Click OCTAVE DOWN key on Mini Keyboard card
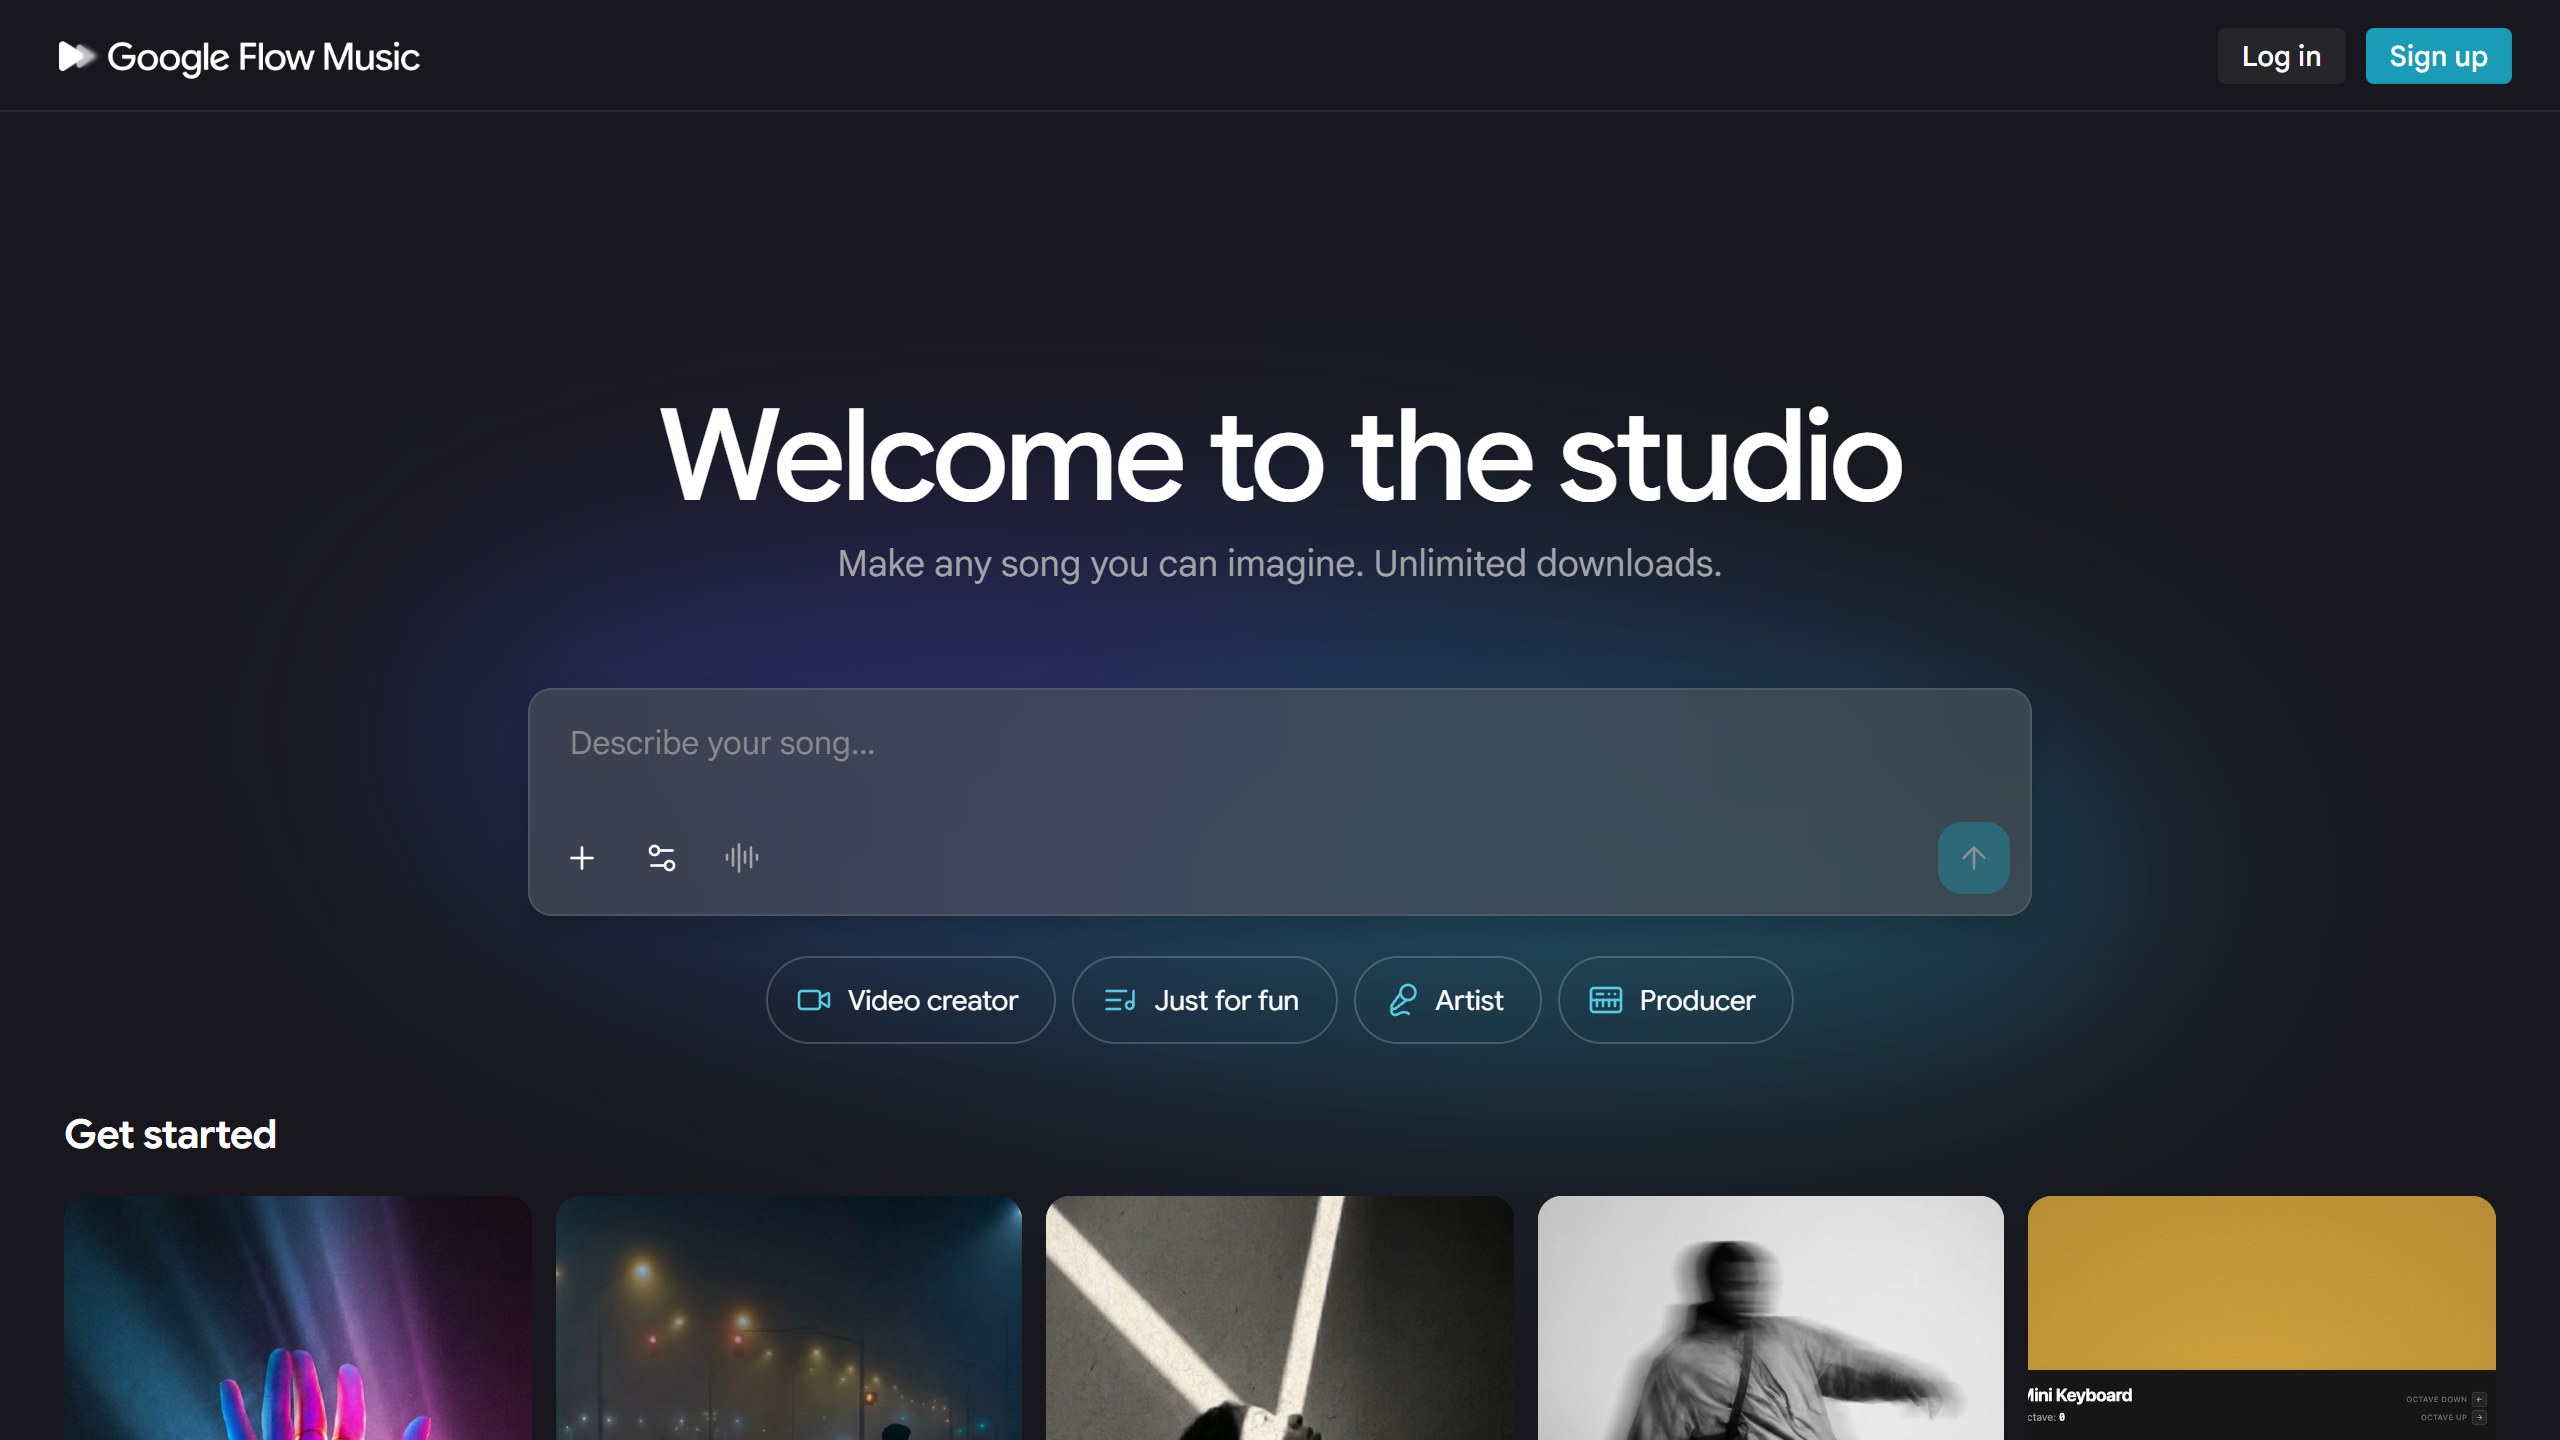 click(2479, 1399)
